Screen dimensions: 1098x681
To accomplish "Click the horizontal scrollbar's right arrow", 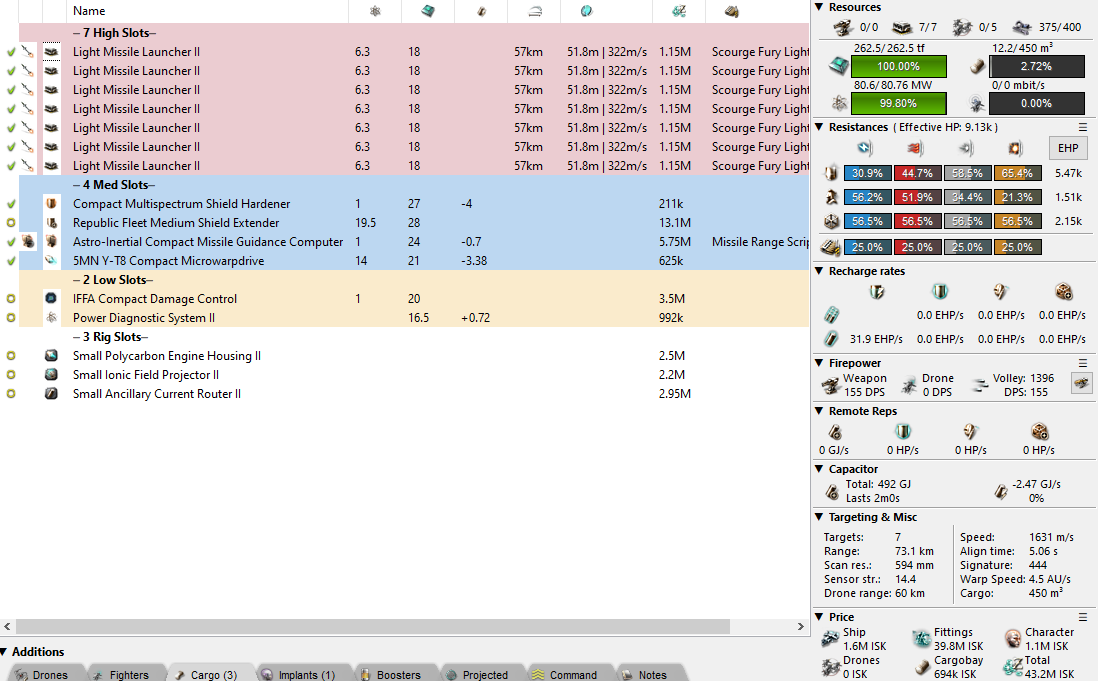I will [x=801, y=624].
